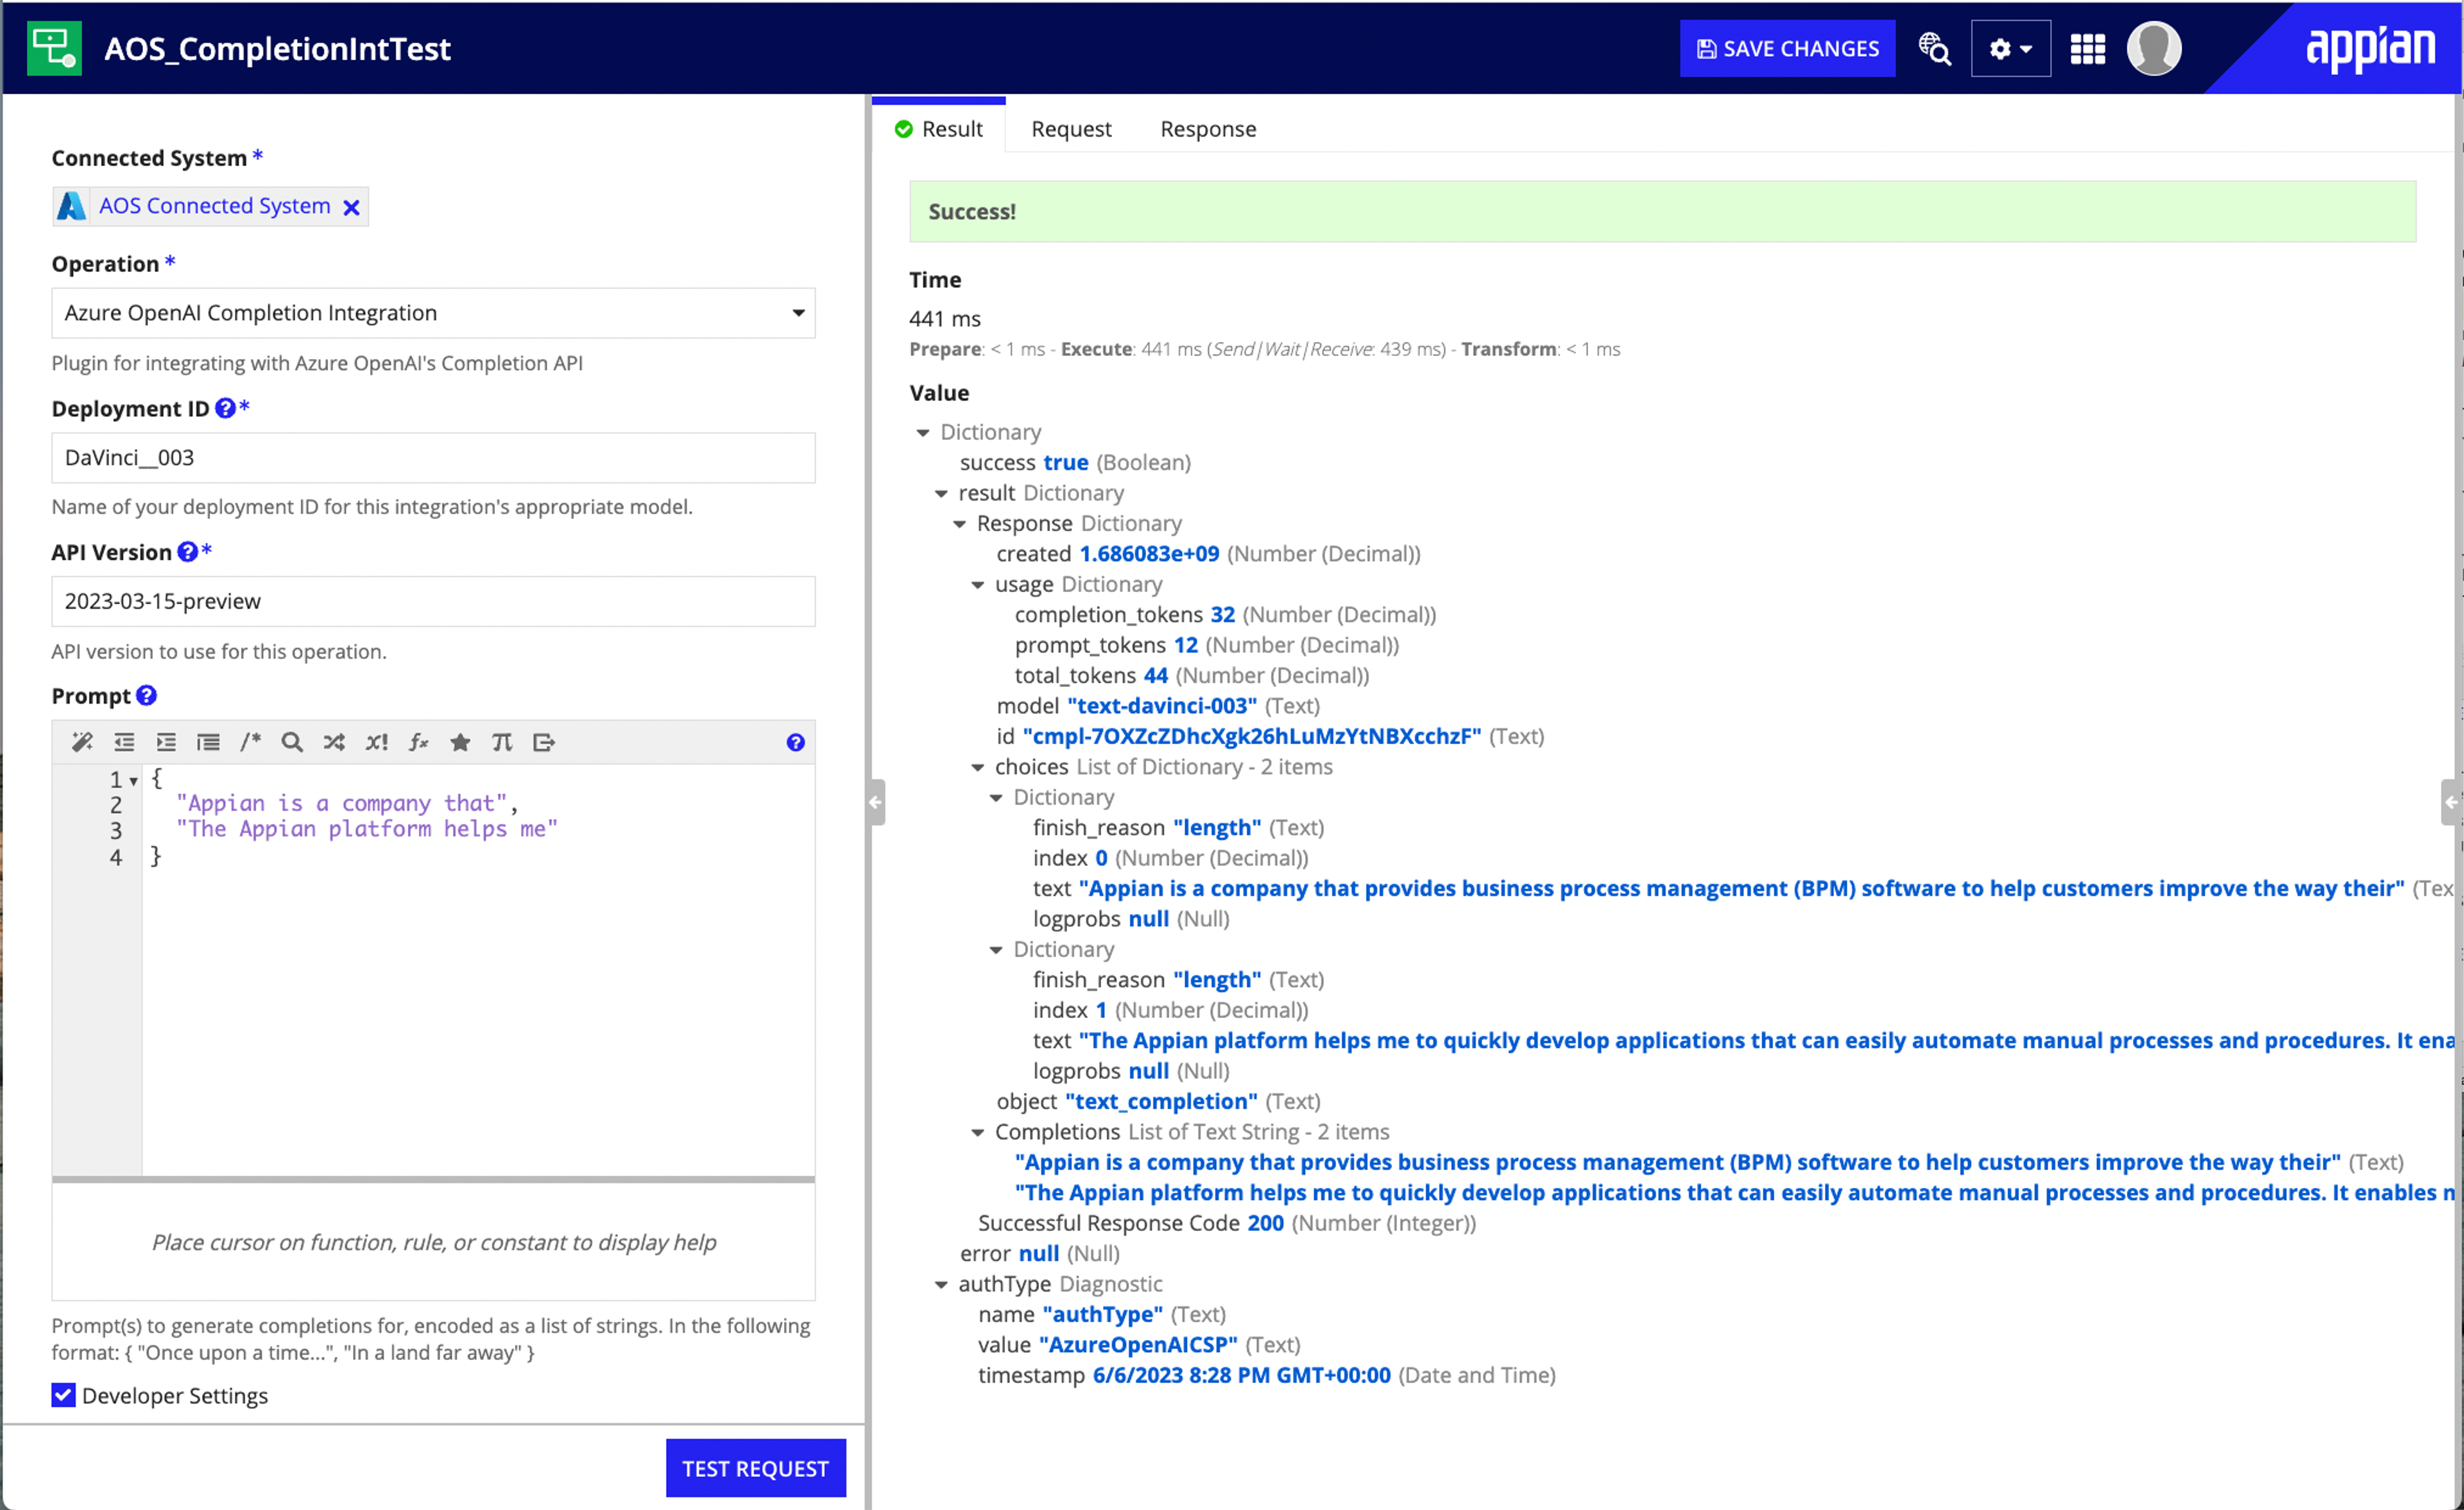Click the cmpl- id value
The image size is (2464, 1510).
[x=1251, y=736]
